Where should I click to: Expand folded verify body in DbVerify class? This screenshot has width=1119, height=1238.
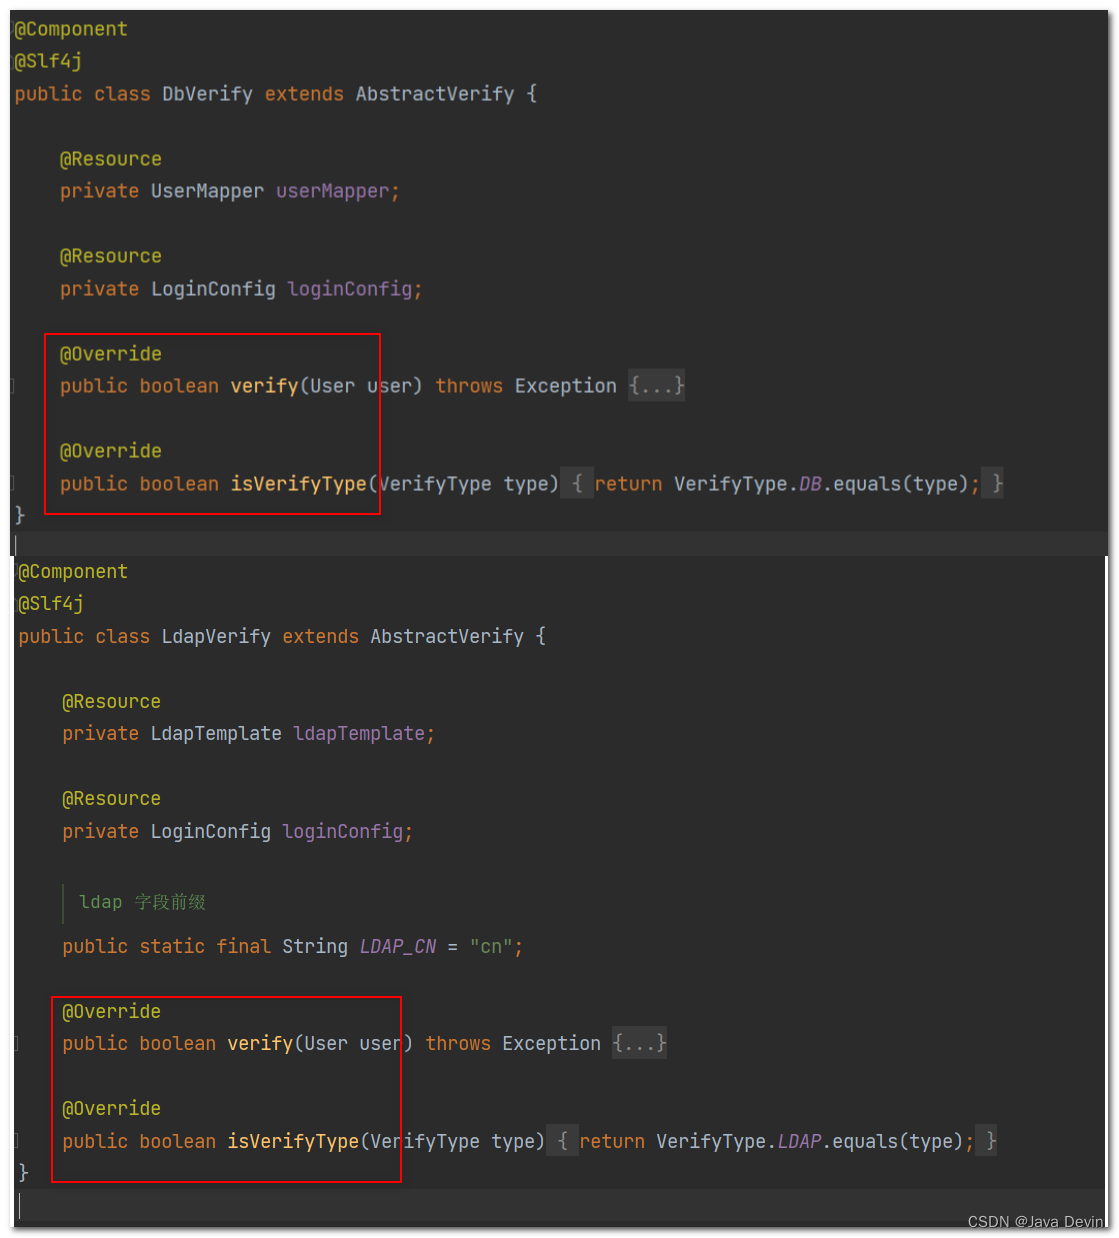(x=657, y=386)
